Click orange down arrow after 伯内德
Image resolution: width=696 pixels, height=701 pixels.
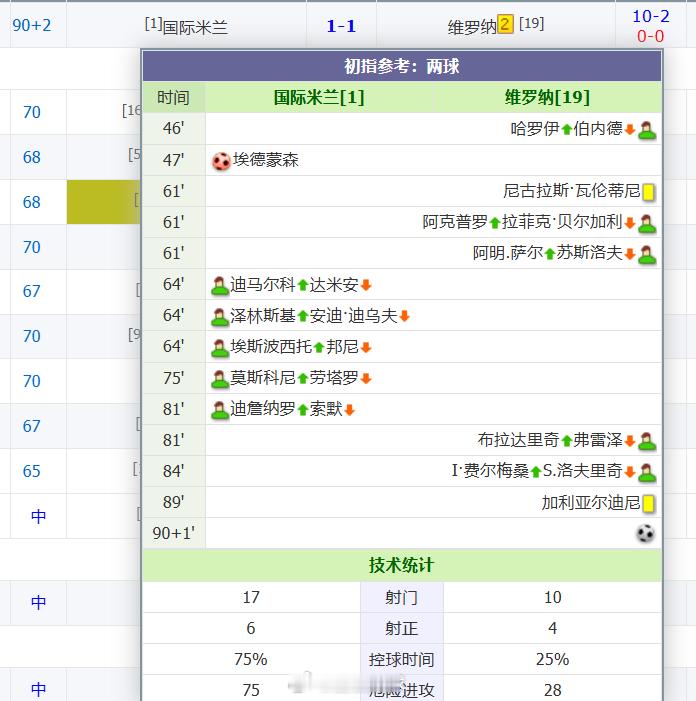630,130
